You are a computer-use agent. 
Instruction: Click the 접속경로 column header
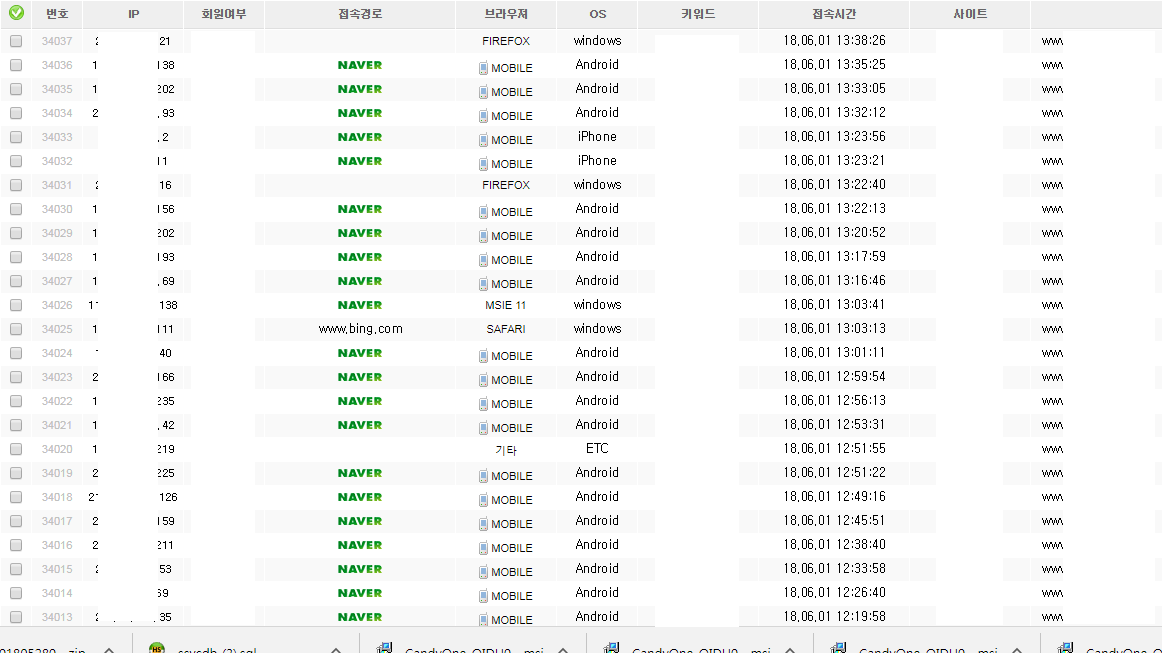tap(360, 14)
